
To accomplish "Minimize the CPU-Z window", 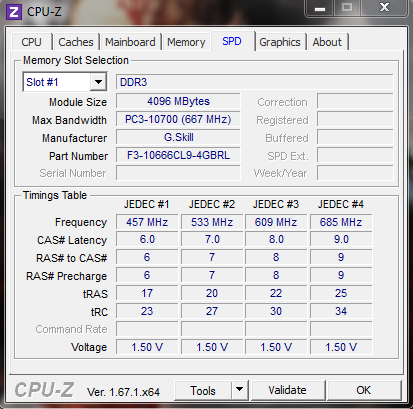I will (x=320, y=8).
